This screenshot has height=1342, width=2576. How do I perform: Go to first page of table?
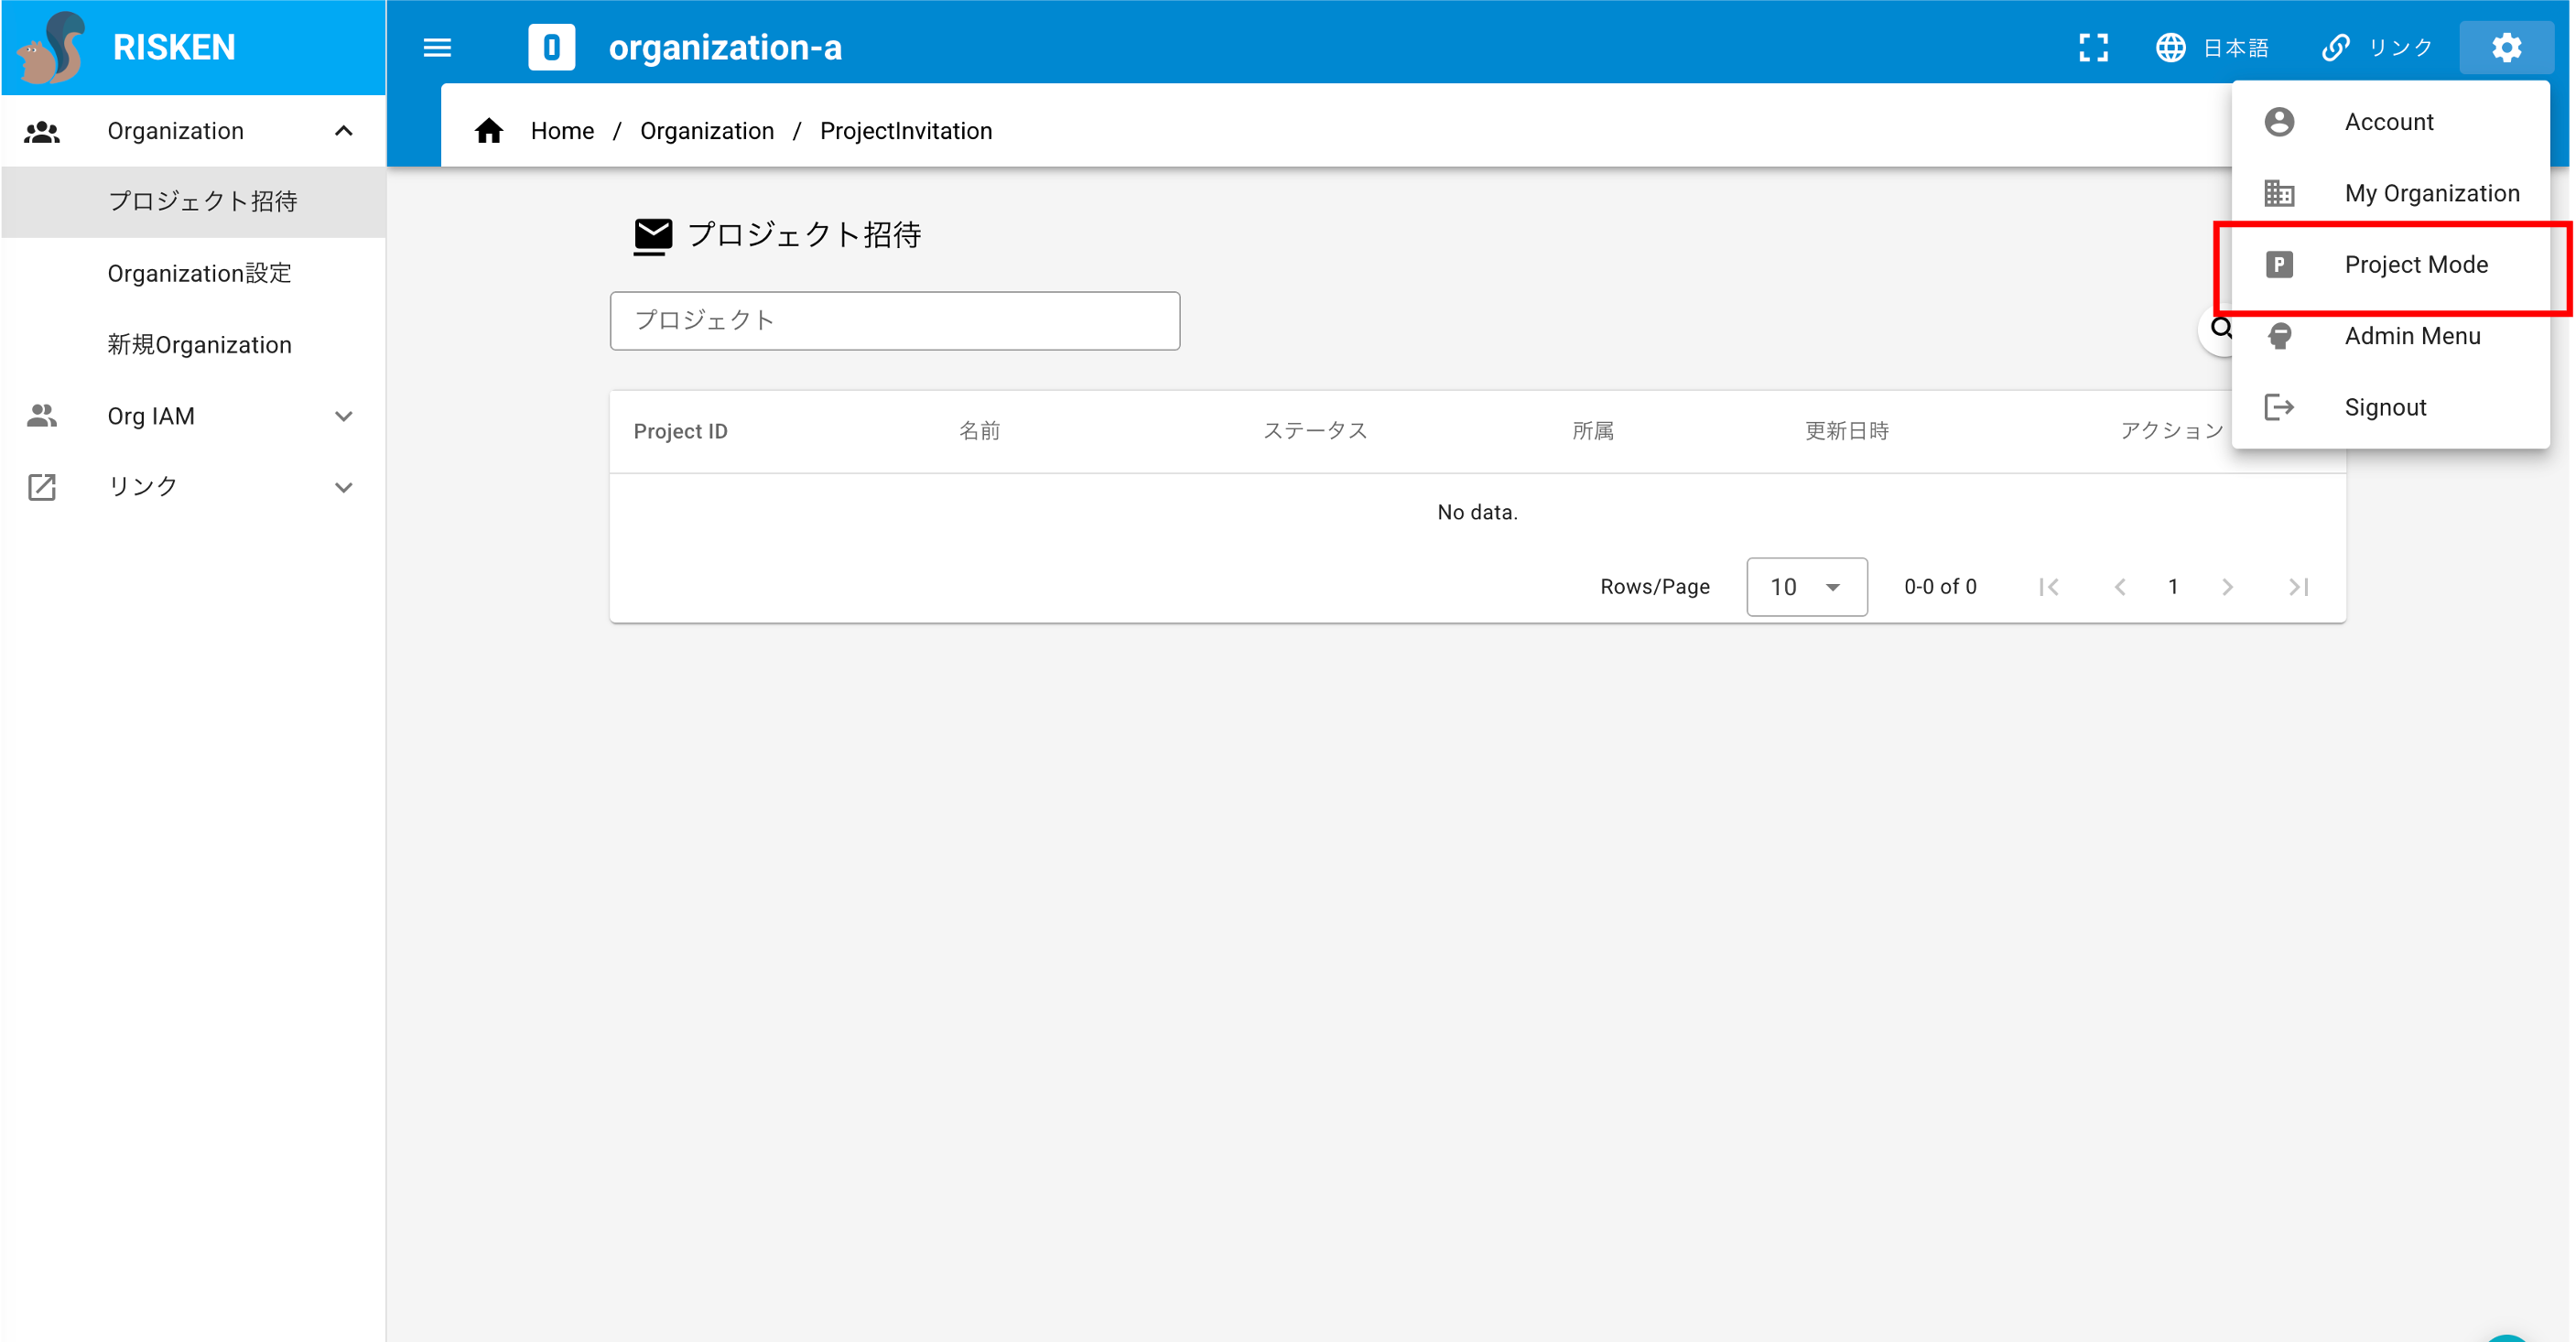click(2049, 587)
